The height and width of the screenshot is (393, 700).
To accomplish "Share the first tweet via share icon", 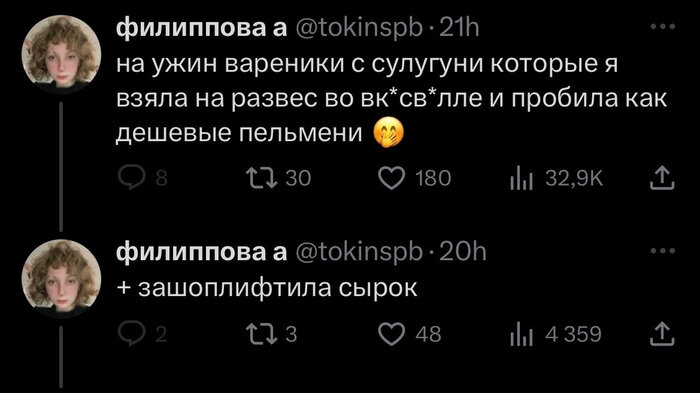I will click(662, 178).
